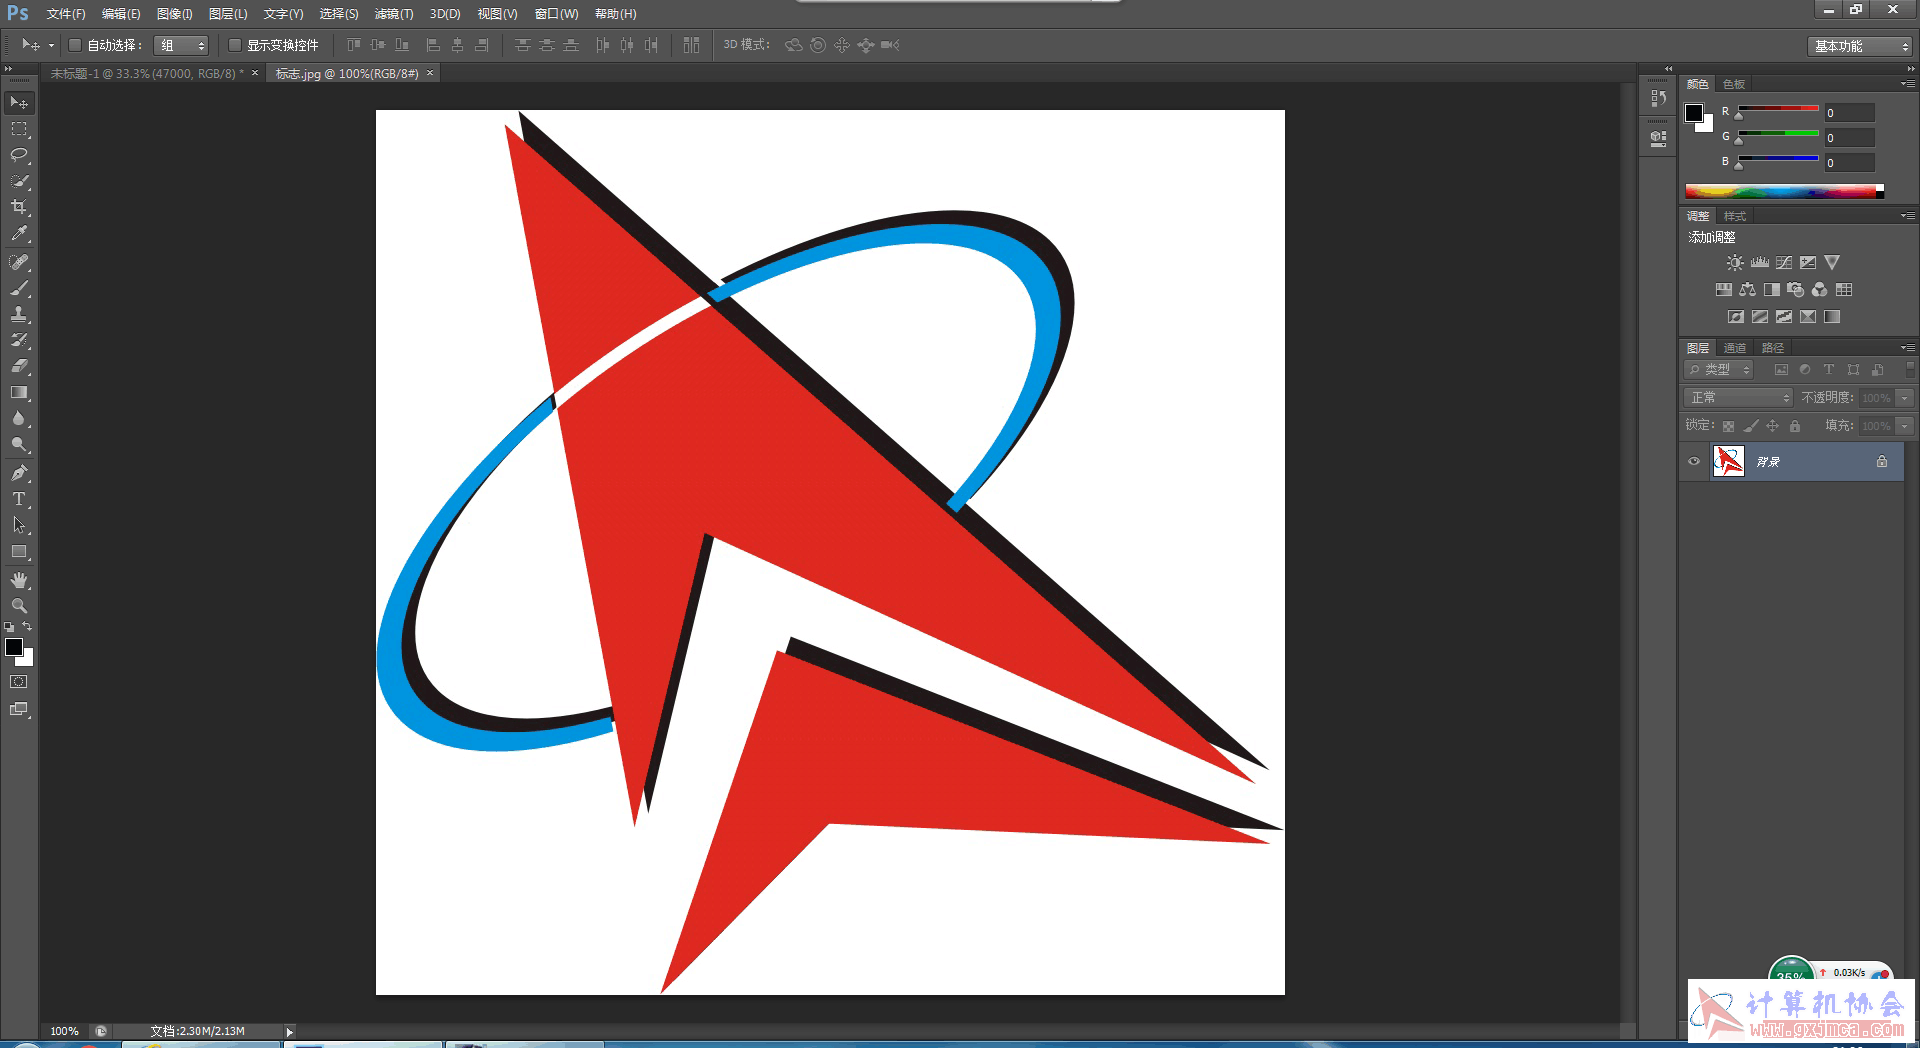Select the Spot Healing Brush tool

pyautogui.click(x=19, y=262)
